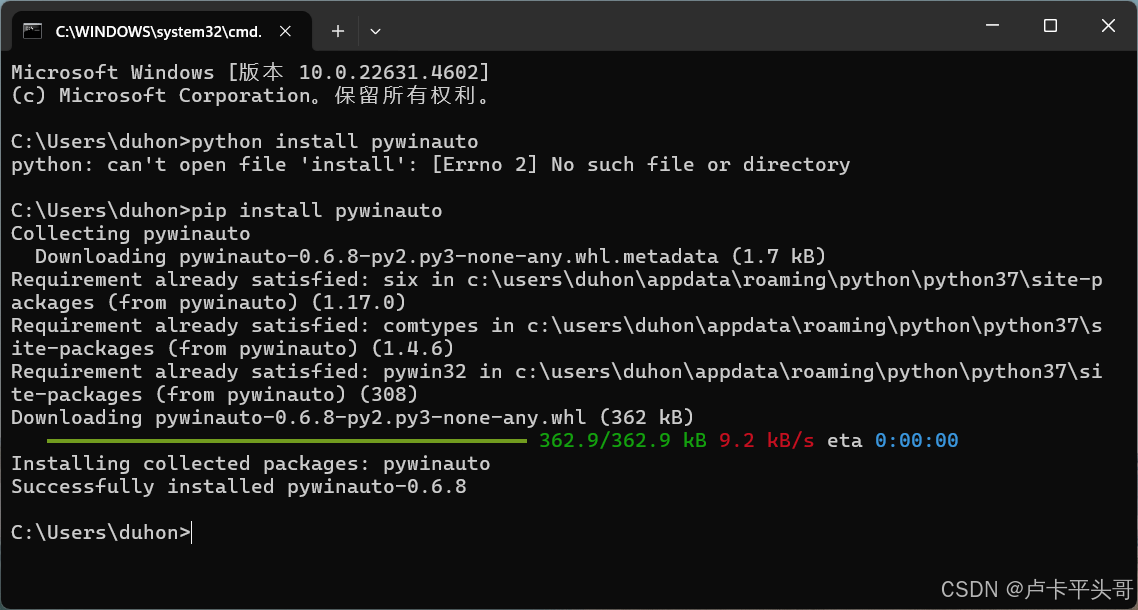This screenshot has width=1138, height=610.
Task: Place the cursor at the last C:\Users\duhon> prompt
Action: click(x=102, y=532)
